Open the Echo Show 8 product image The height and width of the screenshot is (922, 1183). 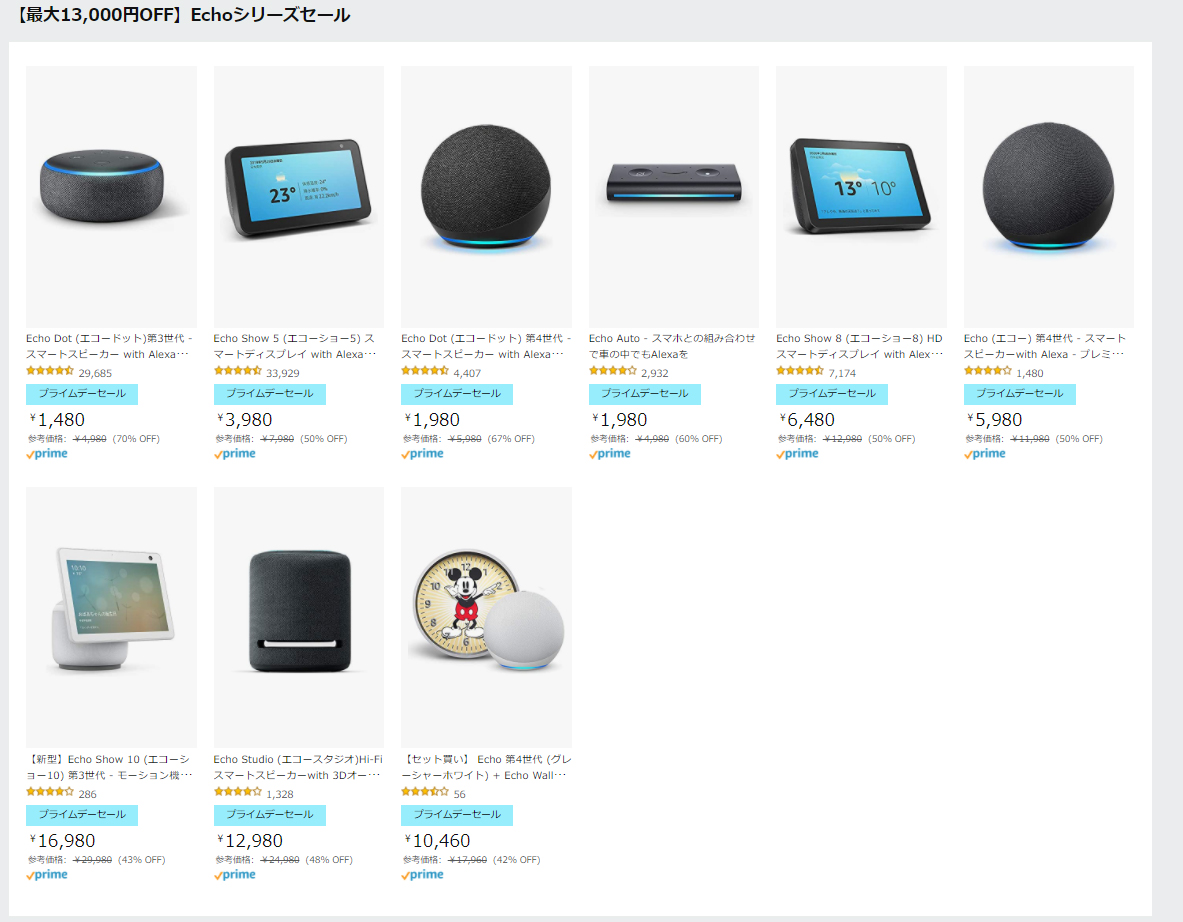pos(861,196)
